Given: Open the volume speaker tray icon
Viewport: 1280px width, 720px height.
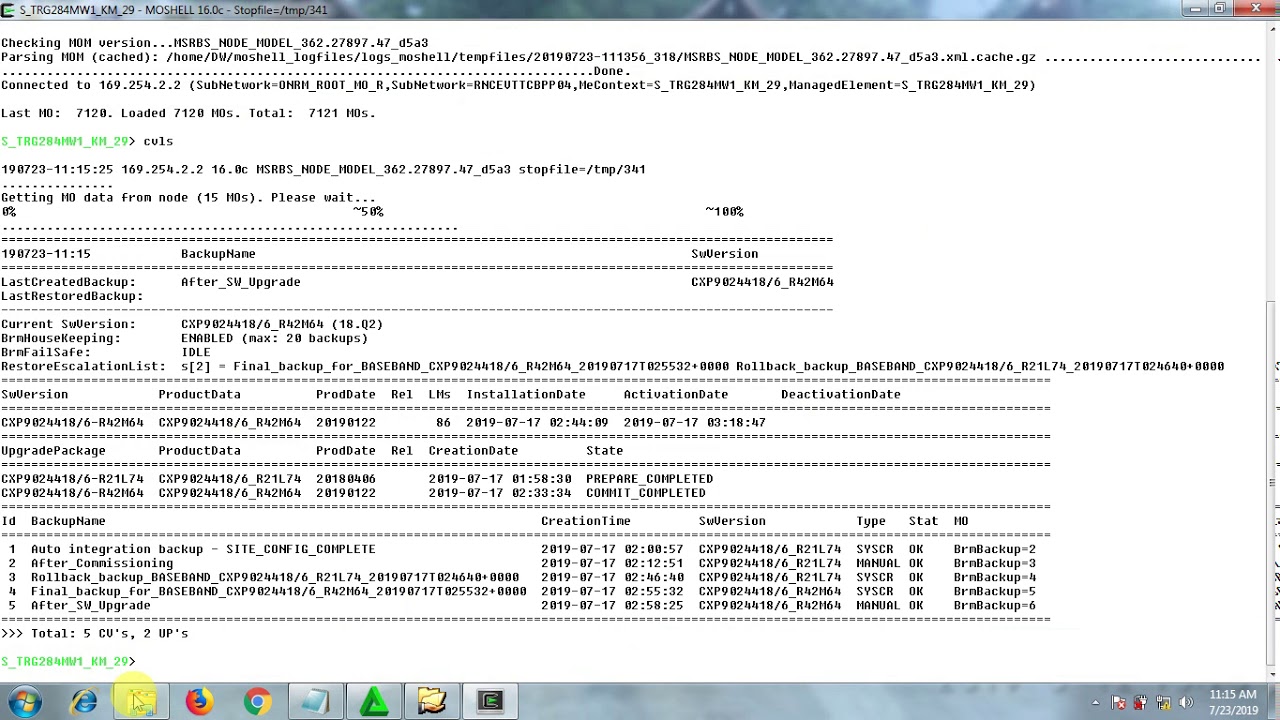Looking at the screenshot, I should [1186, 703].
